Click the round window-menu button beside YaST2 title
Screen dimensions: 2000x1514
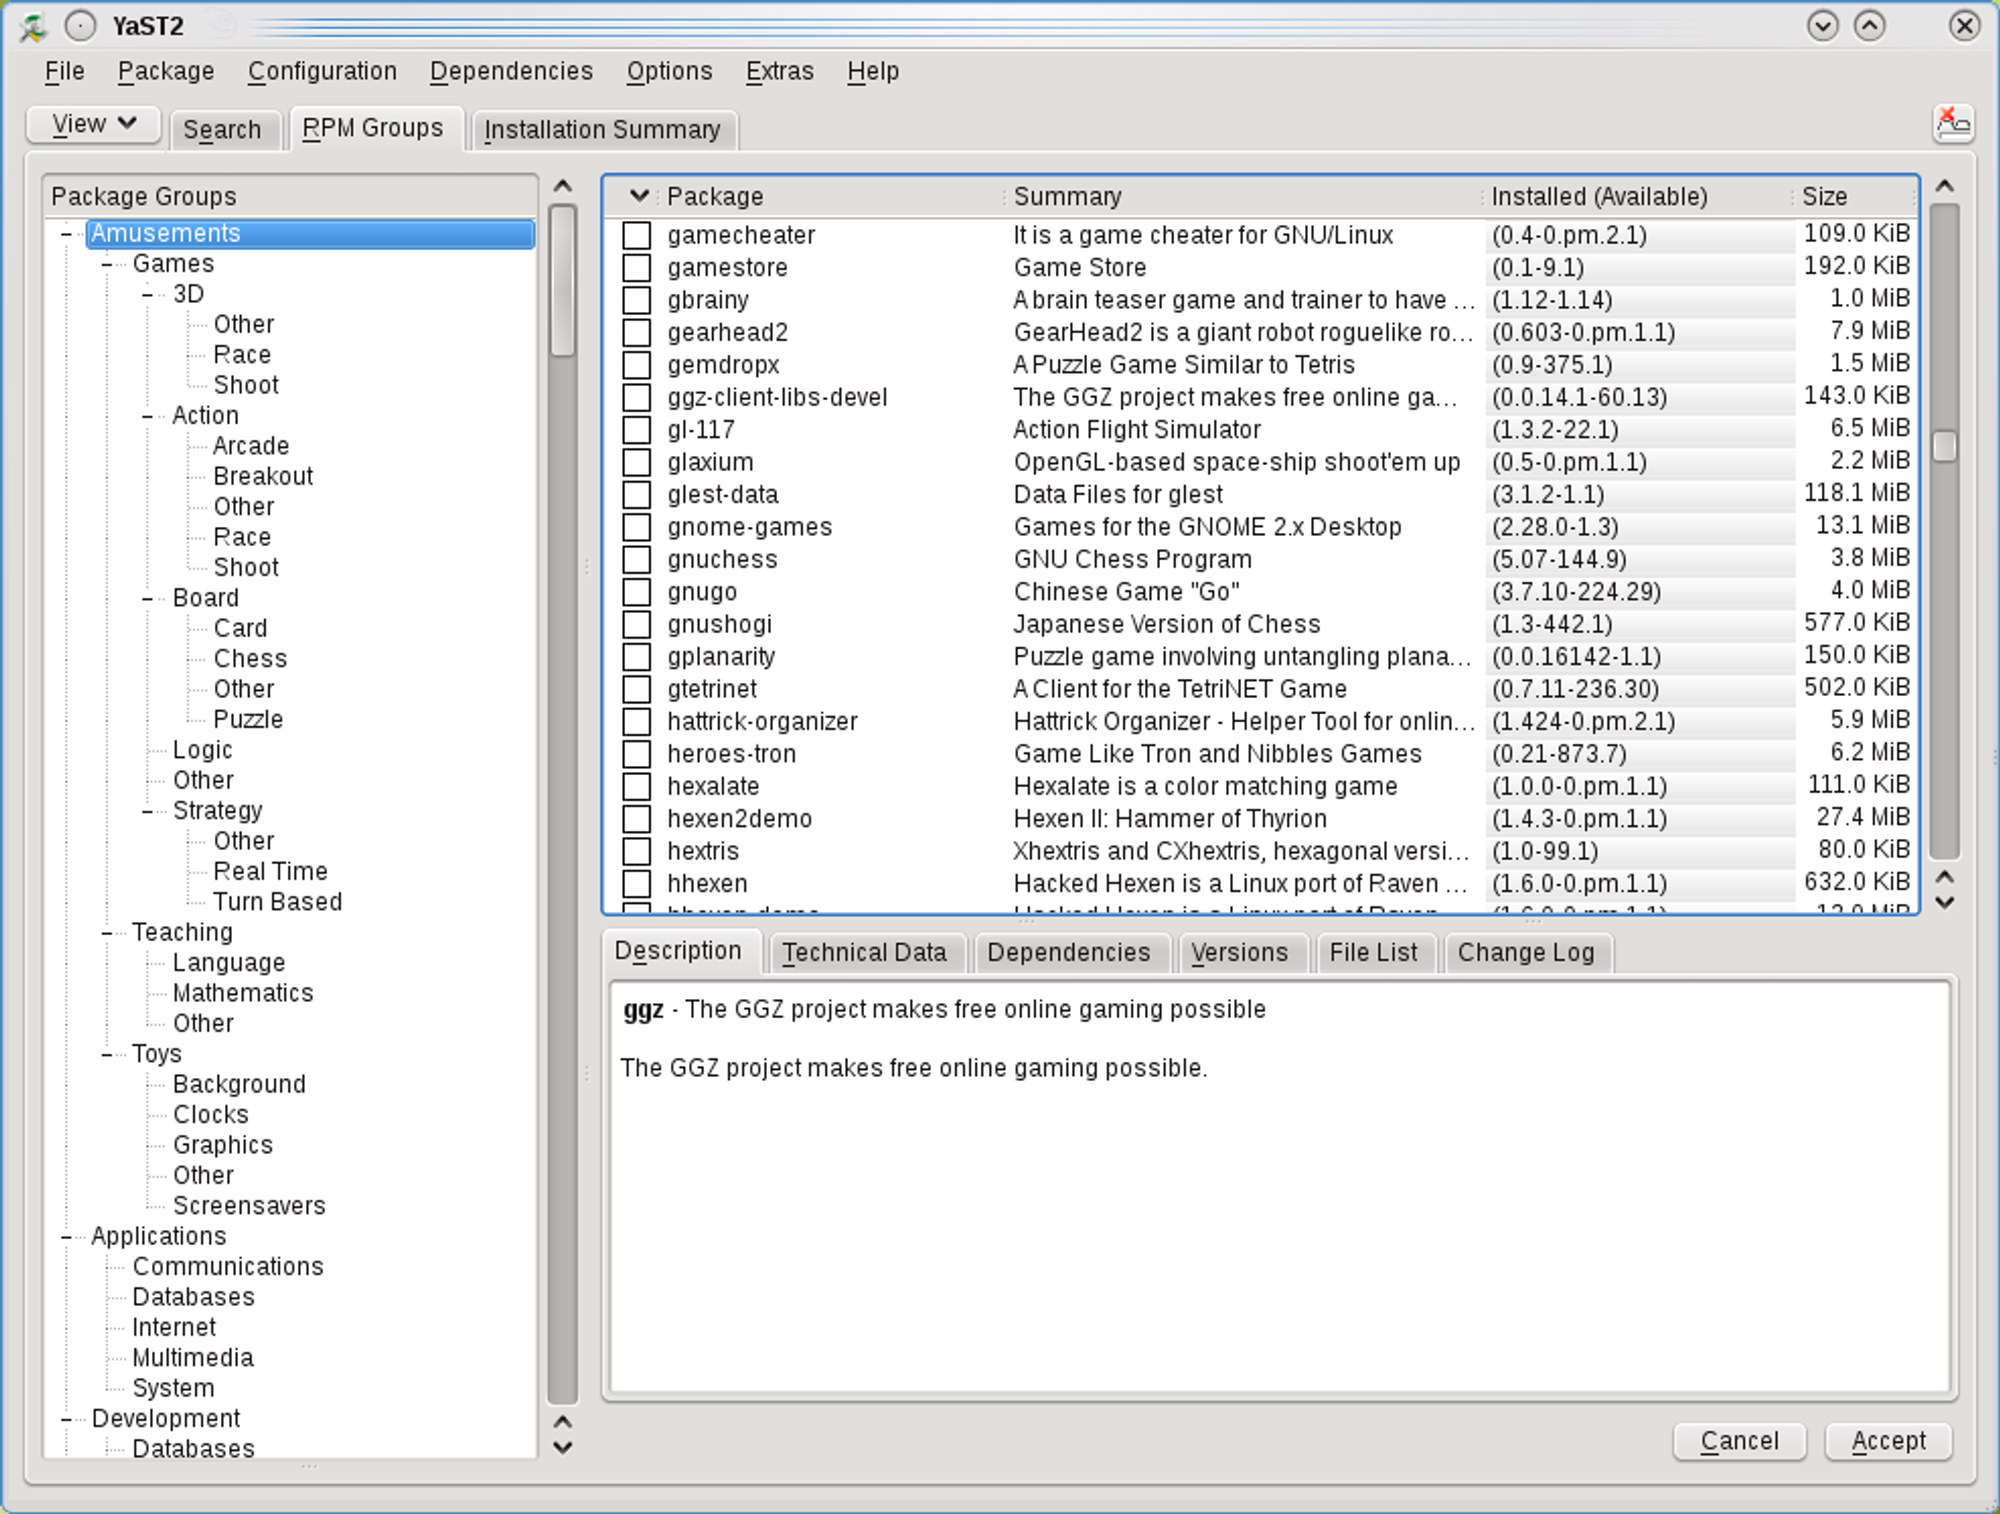(80, 26)
